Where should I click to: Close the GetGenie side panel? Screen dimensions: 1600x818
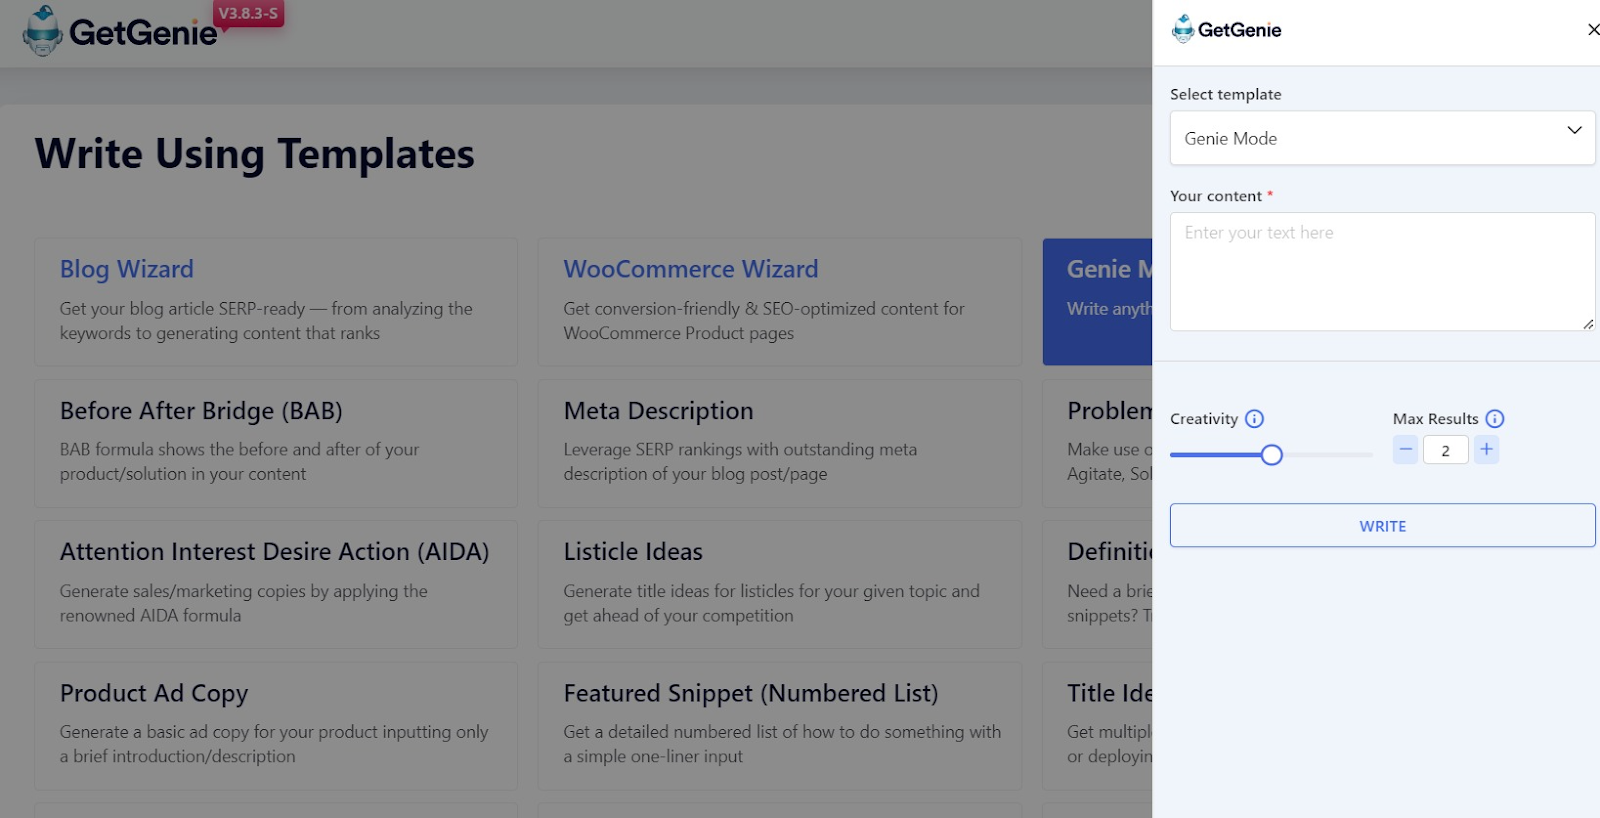pyautogui.click(x=1593, y=30)
